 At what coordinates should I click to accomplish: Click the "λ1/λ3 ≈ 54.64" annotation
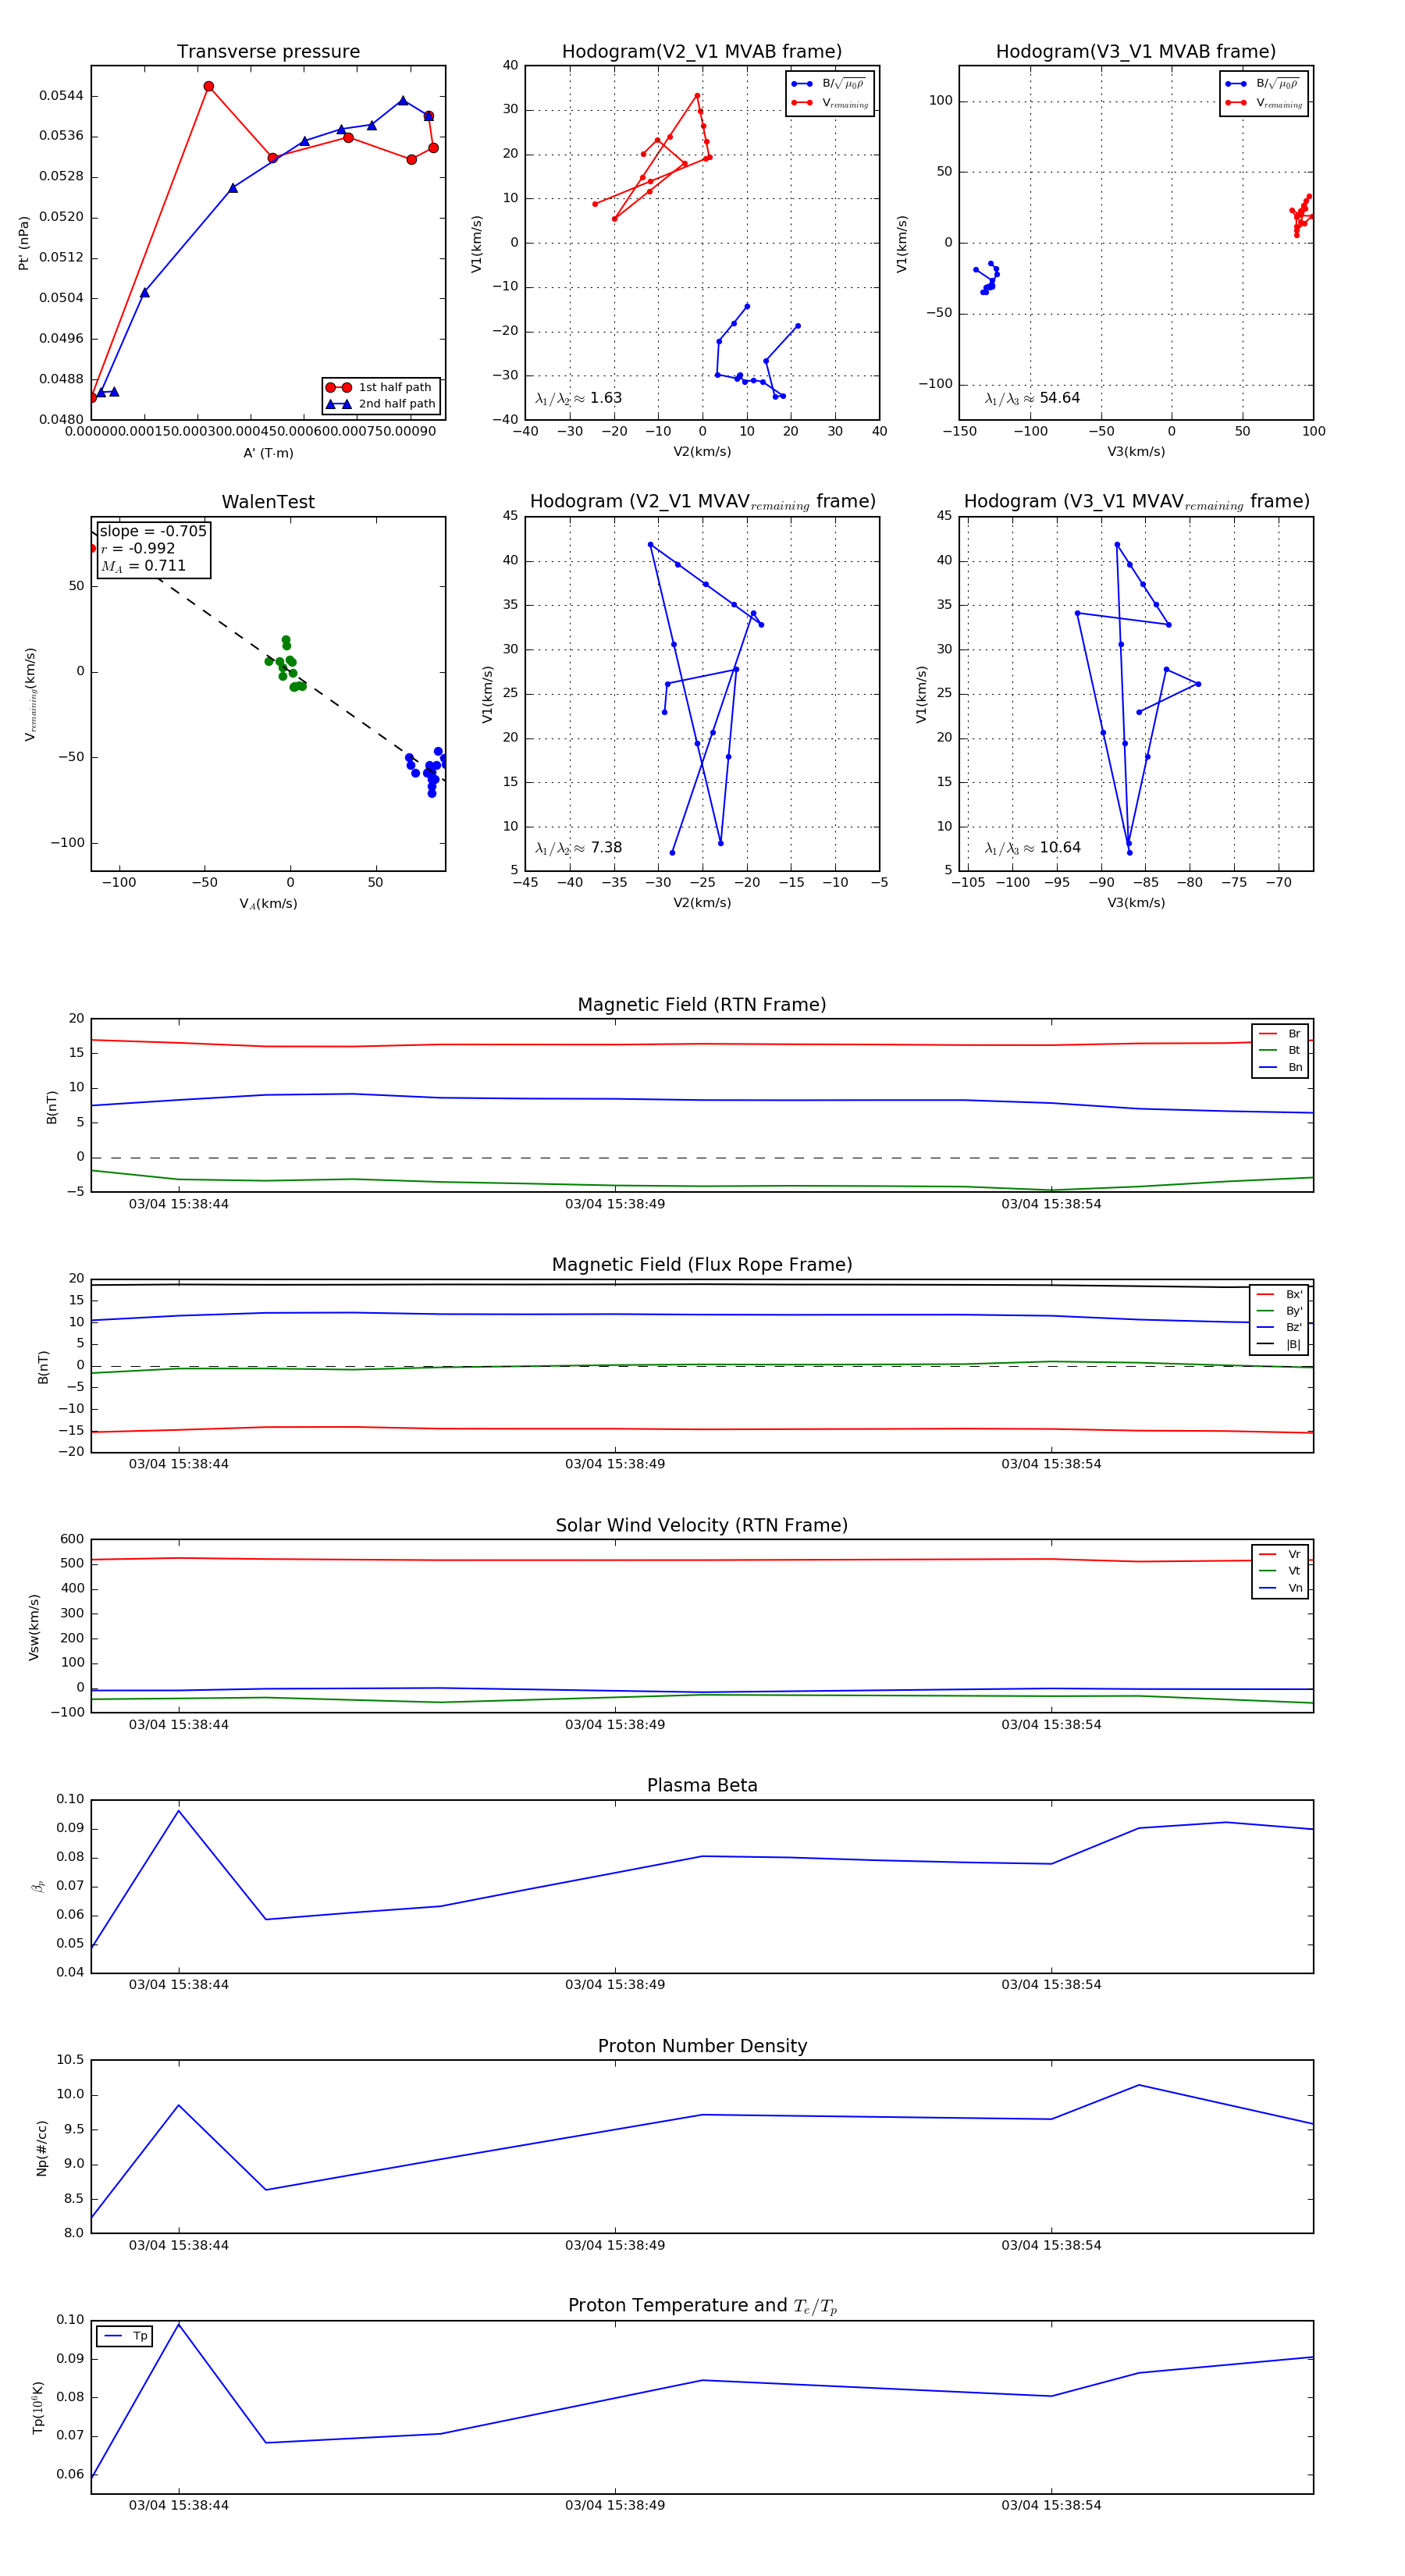point(1032,398)
